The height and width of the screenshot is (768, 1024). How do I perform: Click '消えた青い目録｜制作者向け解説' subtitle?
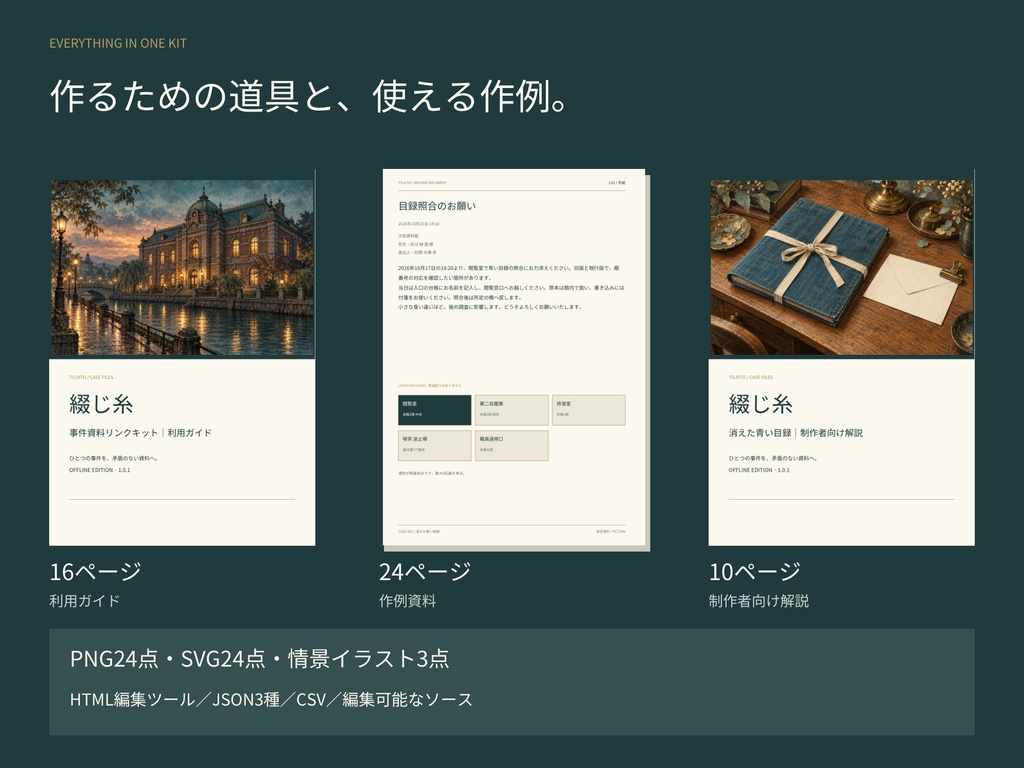[795, 432]
